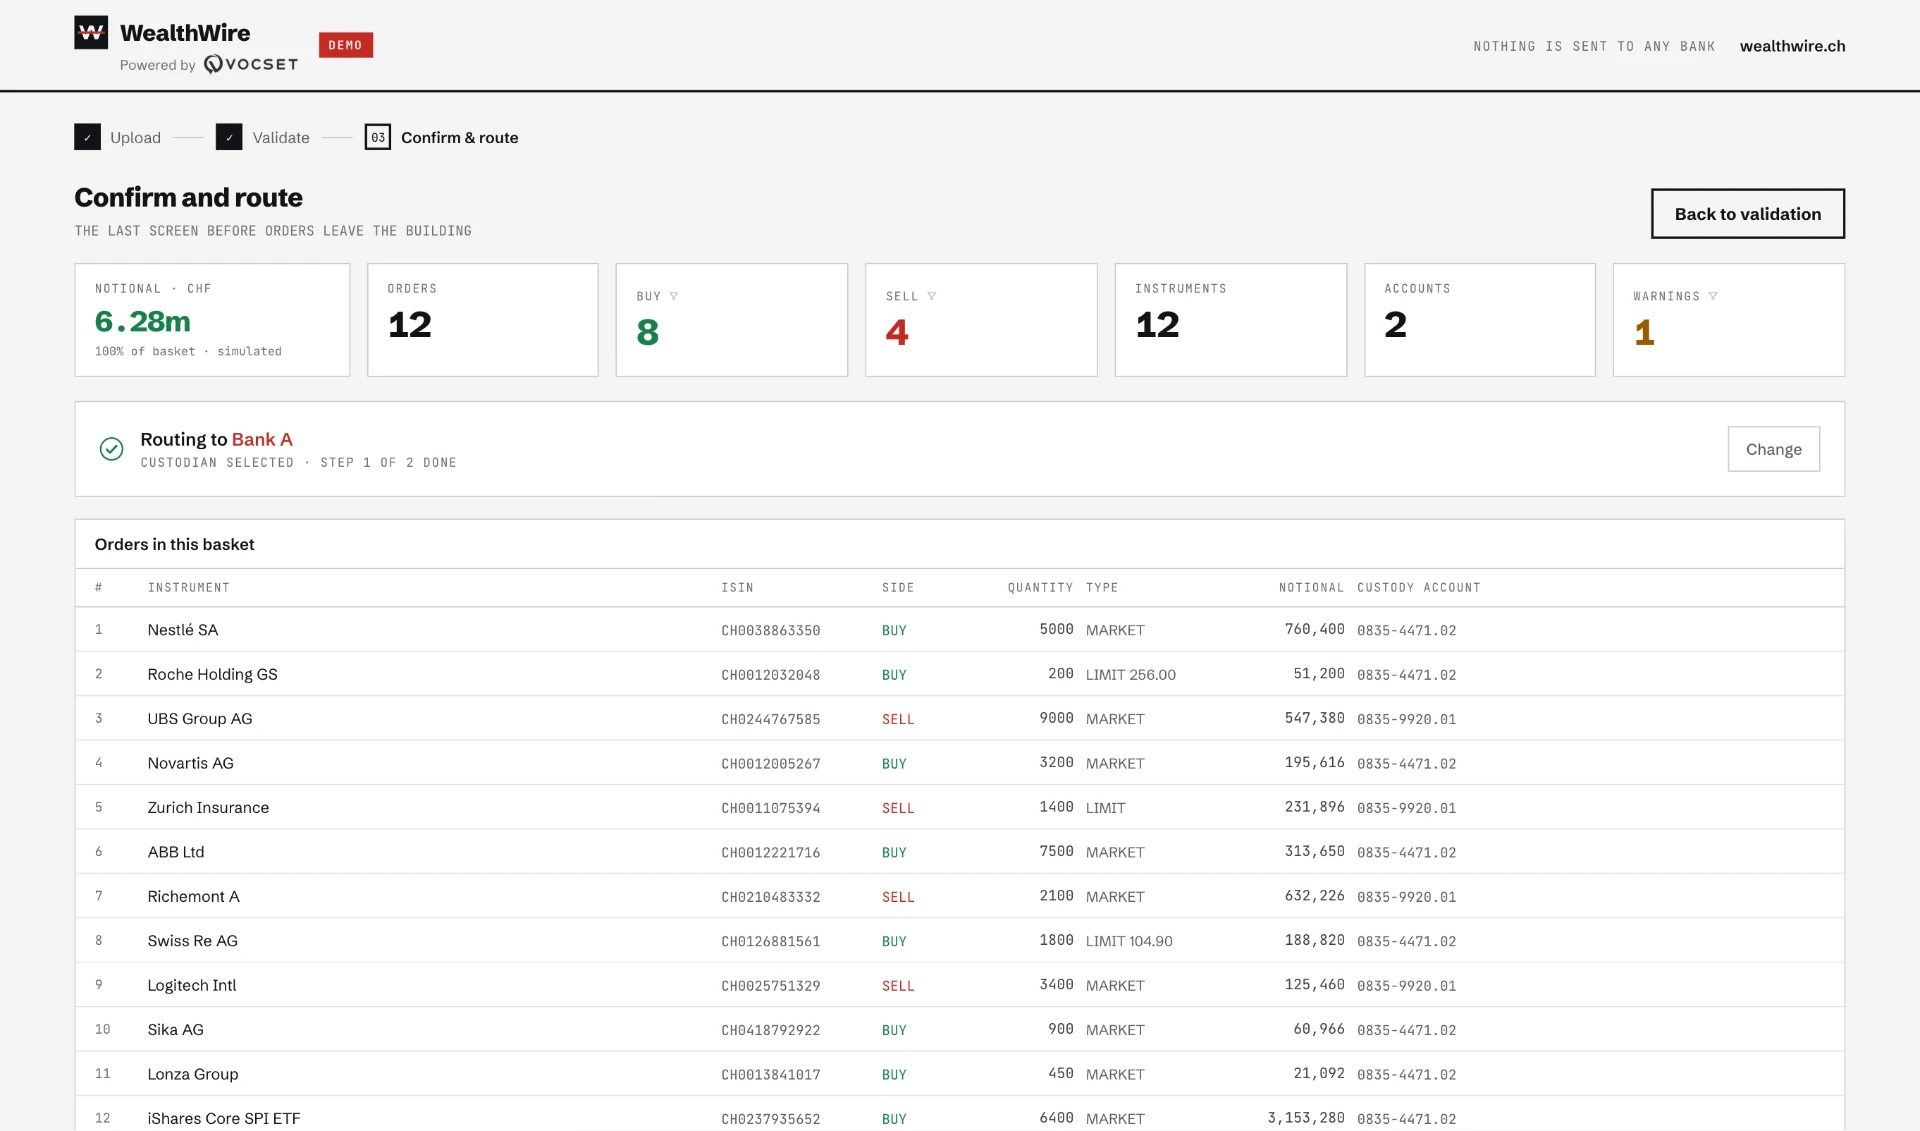Image resolution: width=1920 pixels, height=1131 pixels.
Task: Click the Logitech Intl instrument name
Action: tap(192, 985)
